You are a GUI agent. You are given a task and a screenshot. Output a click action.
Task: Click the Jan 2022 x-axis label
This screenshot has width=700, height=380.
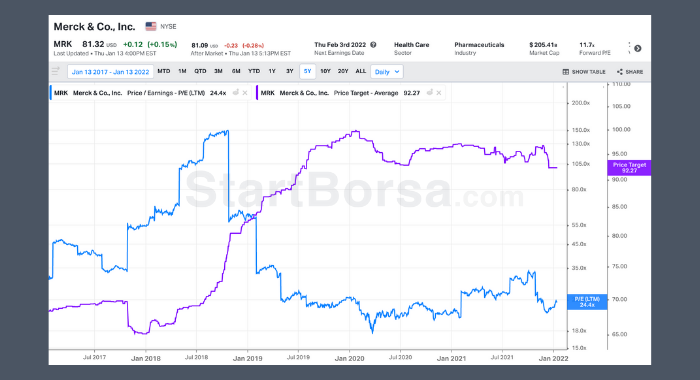[x=554, y=358]
